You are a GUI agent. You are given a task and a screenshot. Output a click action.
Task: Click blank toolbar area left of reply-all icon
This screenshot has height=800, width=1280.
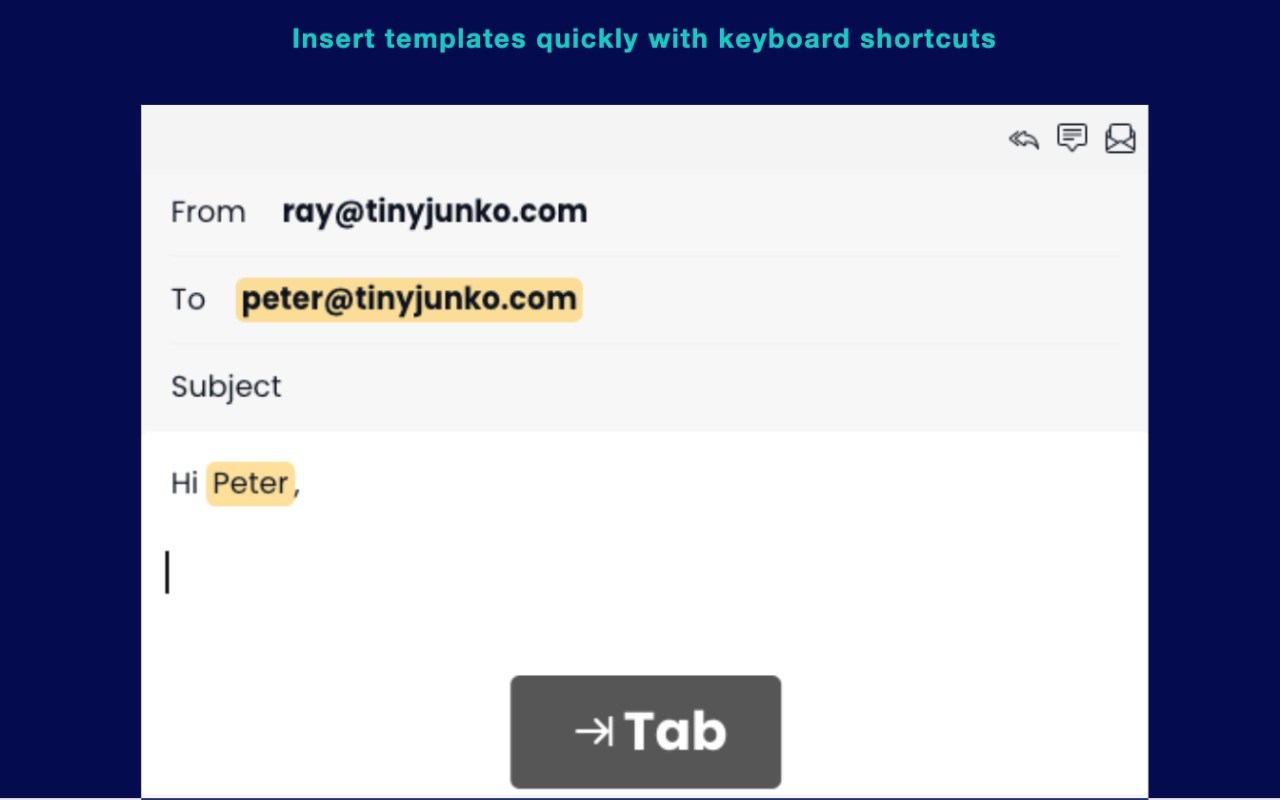pos(600,139)
